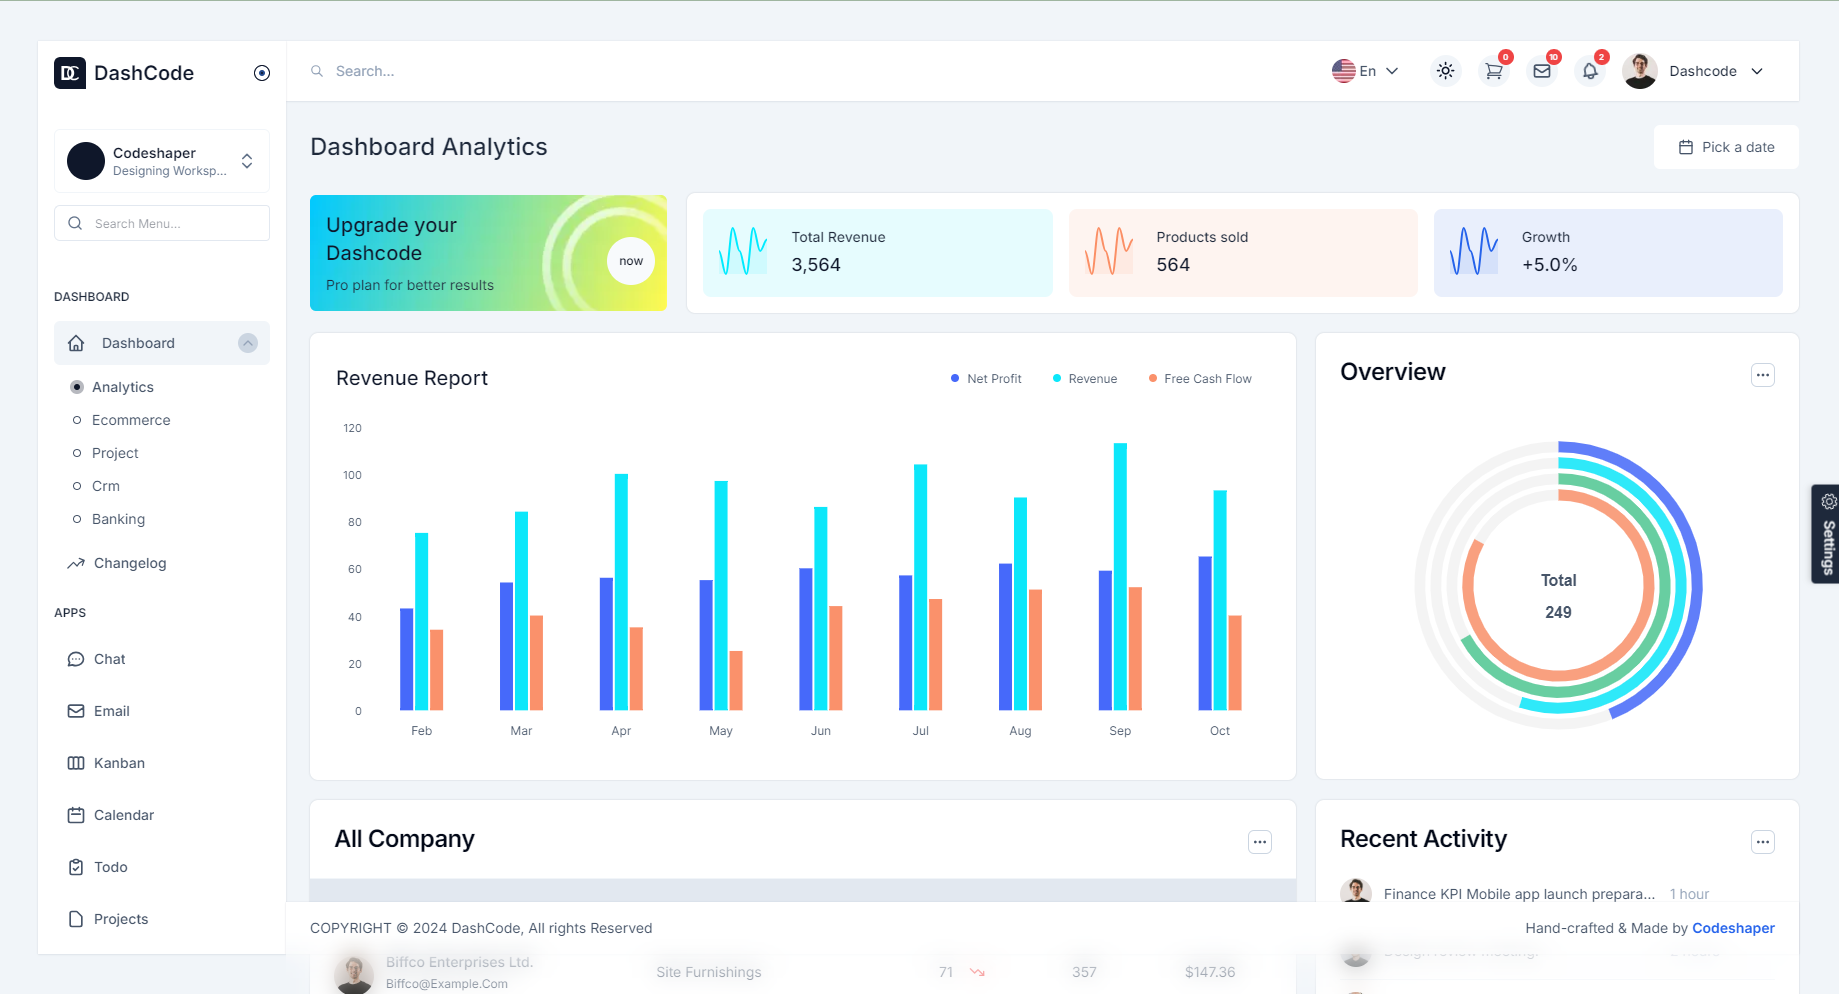Image resolution: width=1839 pixels, height=994 pixels.
Task: Click the US flag icon
Action: coord(1343,71)
